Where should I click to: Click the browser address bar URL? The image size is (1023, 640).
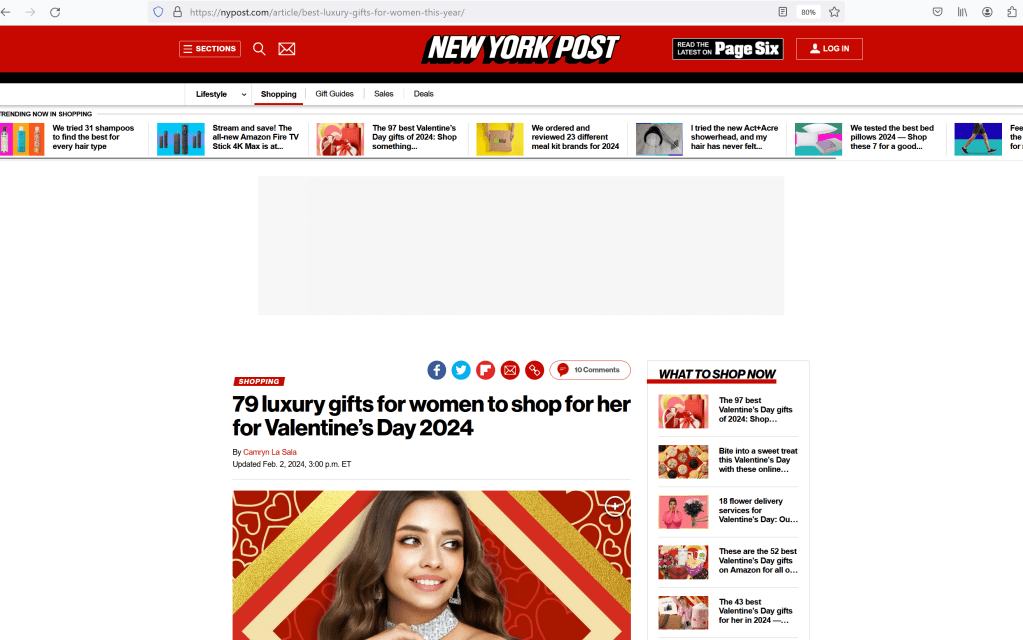tap(327, 12)
